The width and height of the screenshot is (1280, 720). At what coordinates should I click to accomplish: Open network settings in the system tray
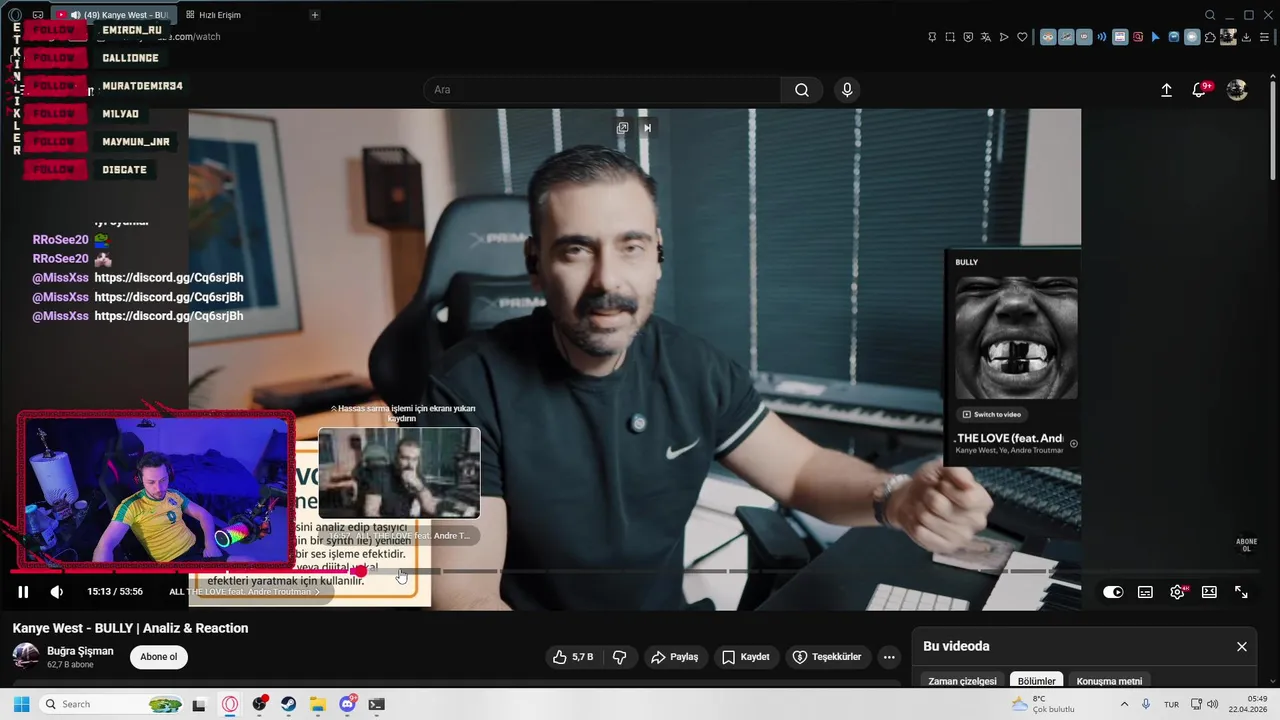(1196, 704)
